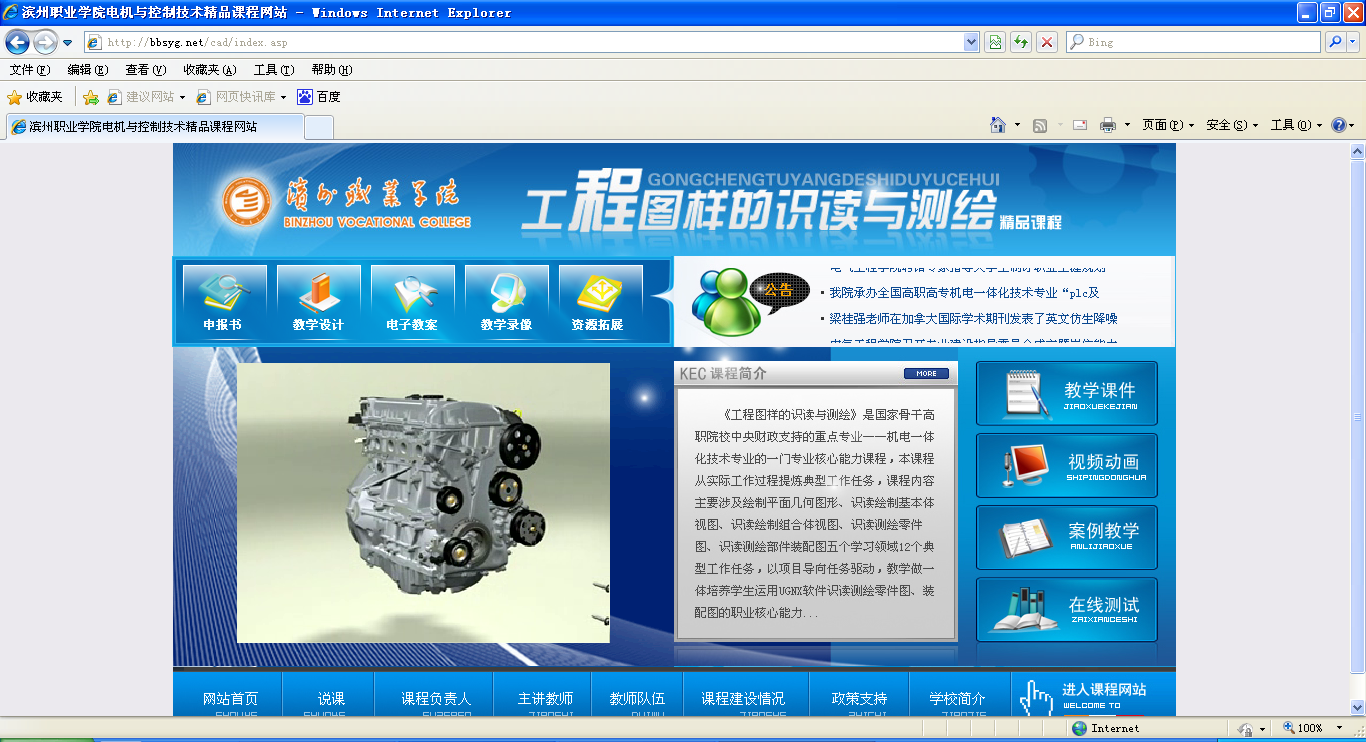Click the Stop loading red X icon

[x=1046, y=42]
